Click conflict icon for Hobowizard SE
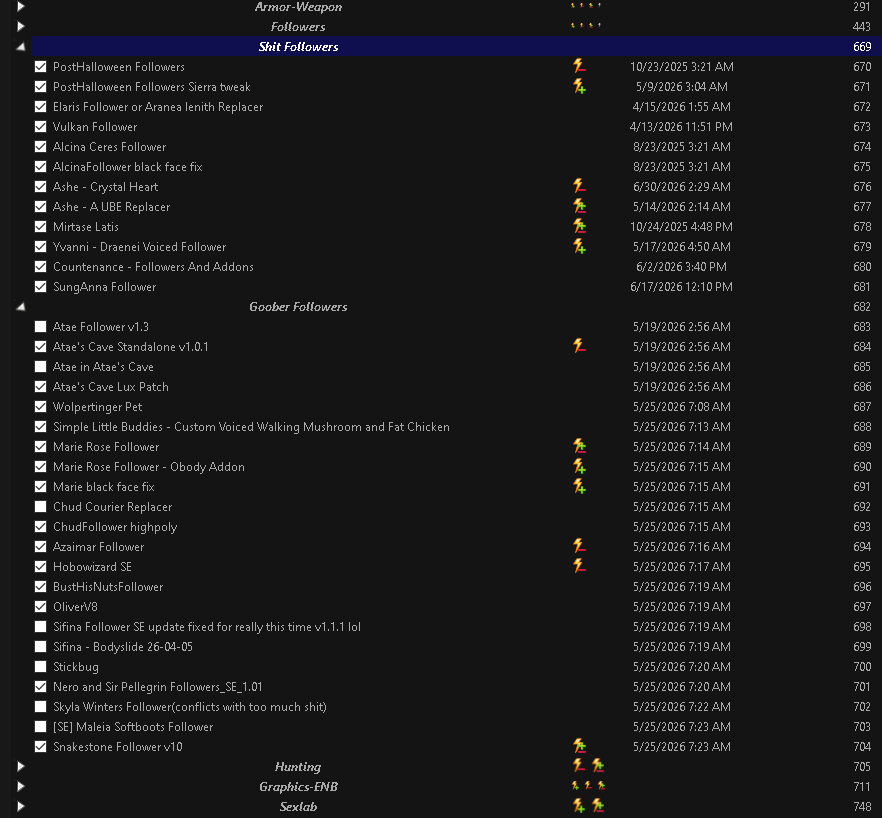Viewport: 882px width, 818px height. click(579, 567)
